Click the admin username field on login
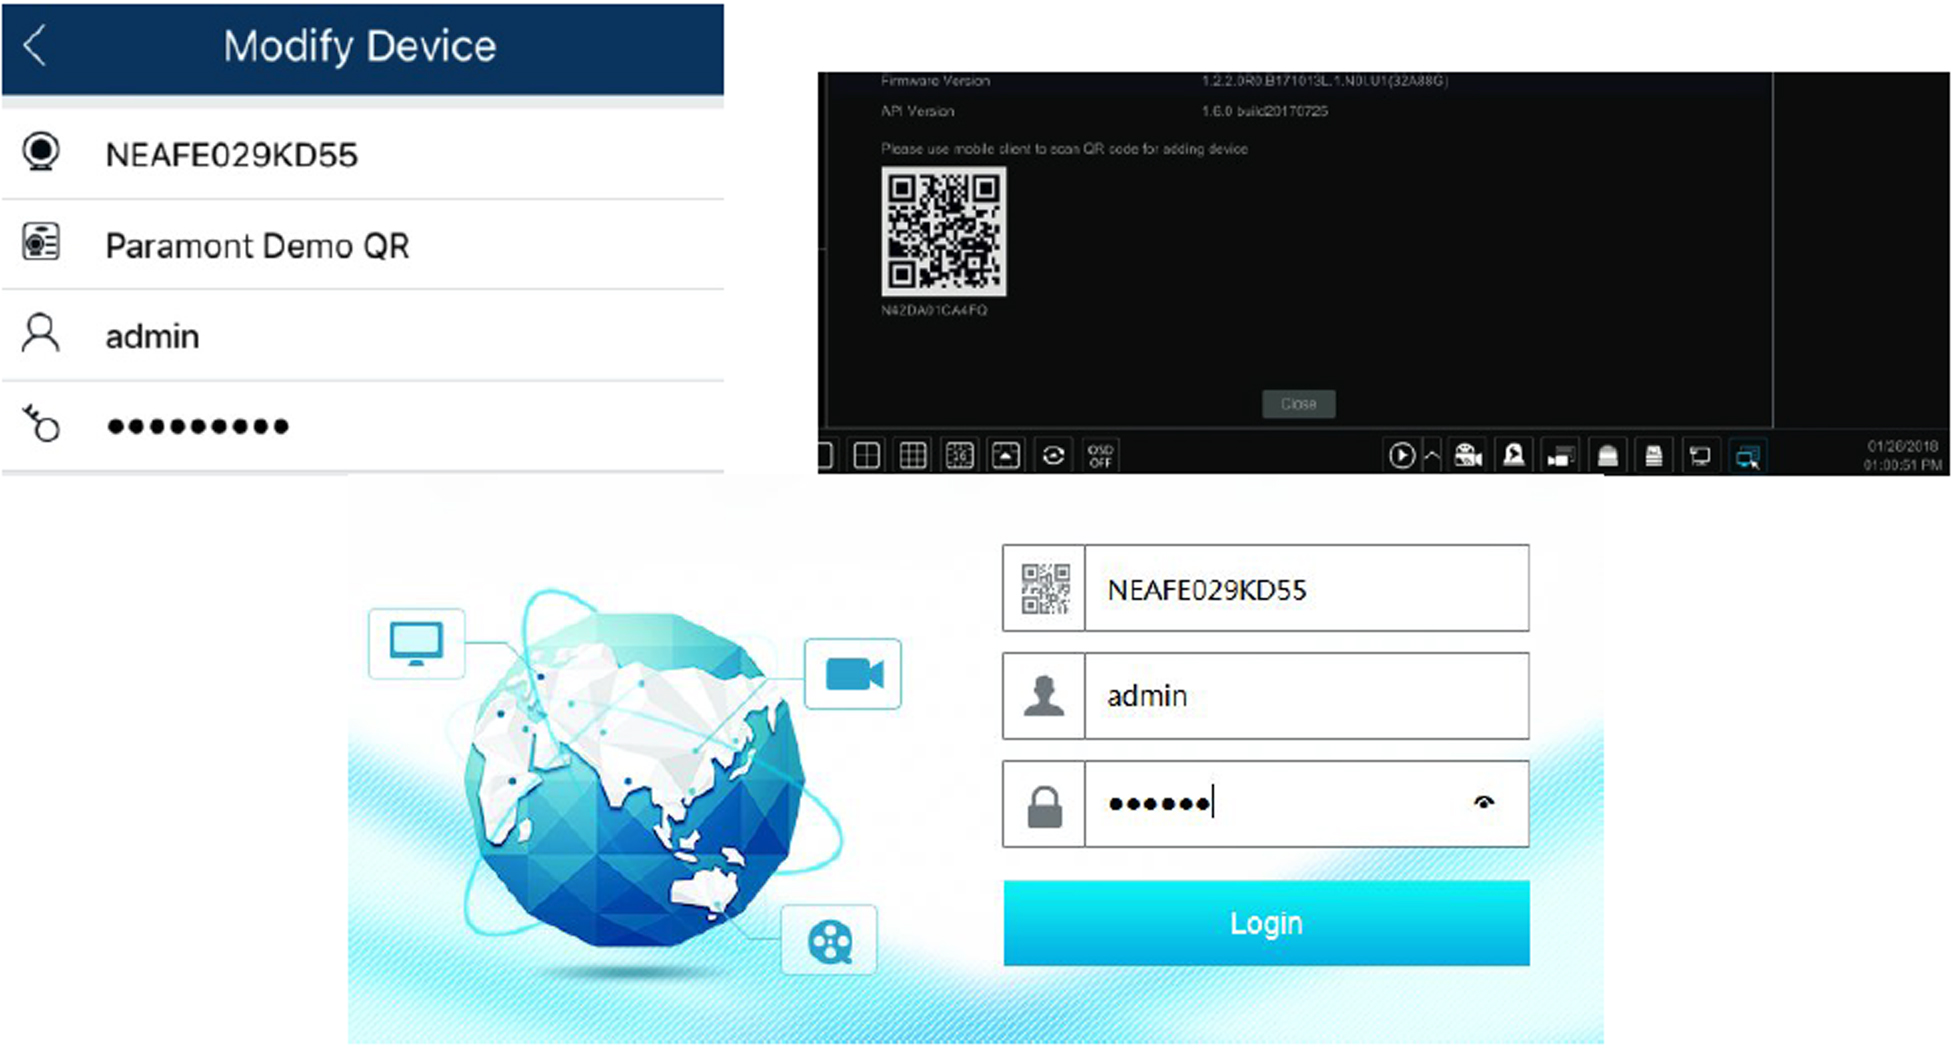This screenshot has height=1048, width=1956. pos(1305,696)
